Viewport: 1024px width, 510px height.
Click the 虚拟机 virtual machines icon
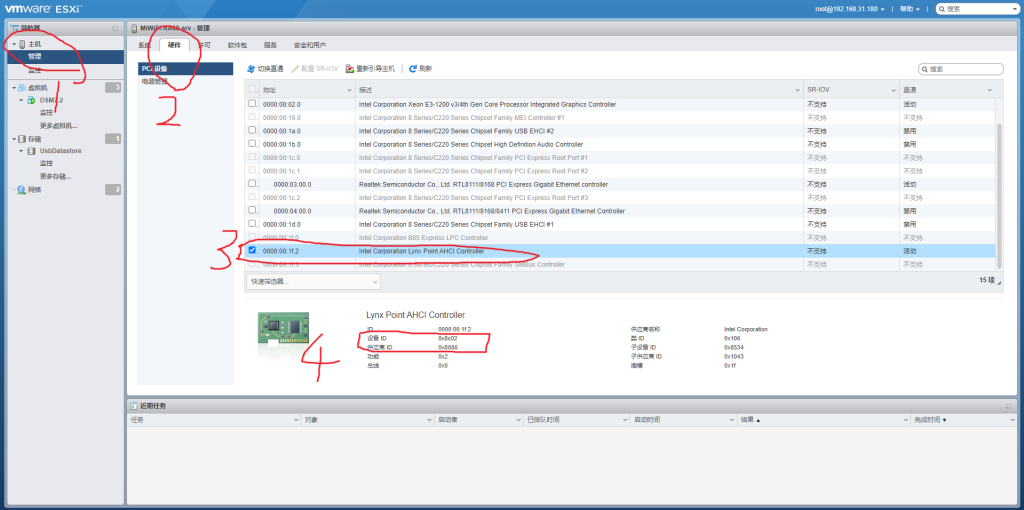click(22, 88)
